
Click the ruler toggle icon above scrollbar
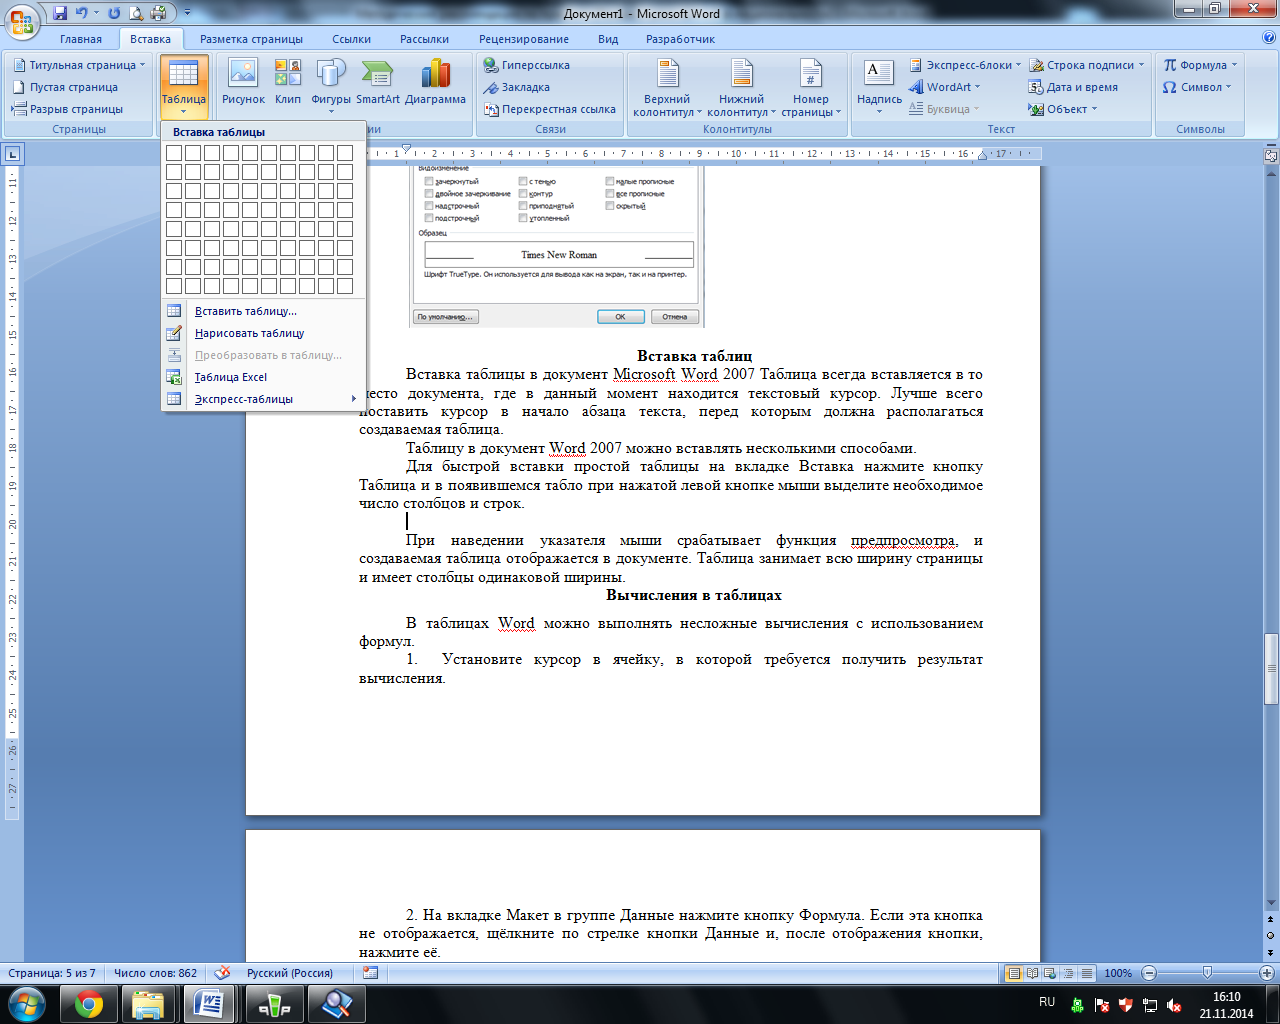1271,155
